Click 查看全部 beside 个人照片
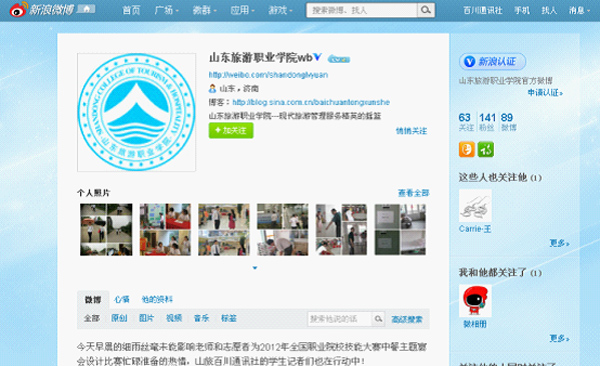Image resolution: width=600 pixels, height=366 pixels. click(x=413, y=193)
